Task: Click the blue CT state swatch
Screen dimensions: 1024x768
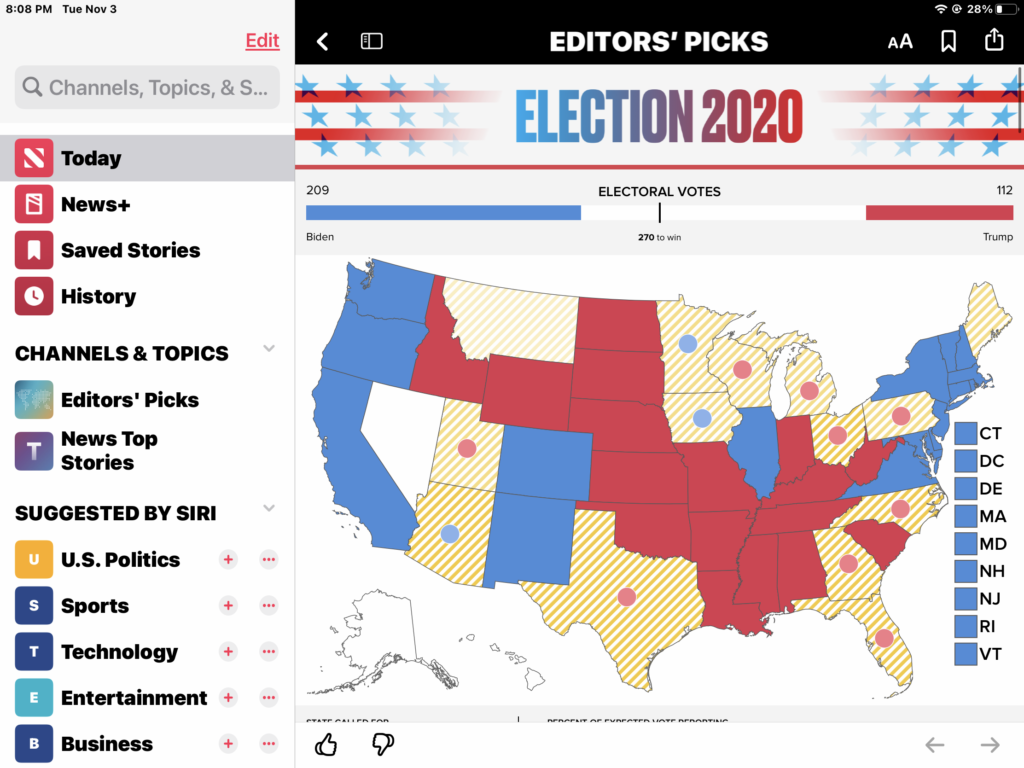Action: pos(965,433)
